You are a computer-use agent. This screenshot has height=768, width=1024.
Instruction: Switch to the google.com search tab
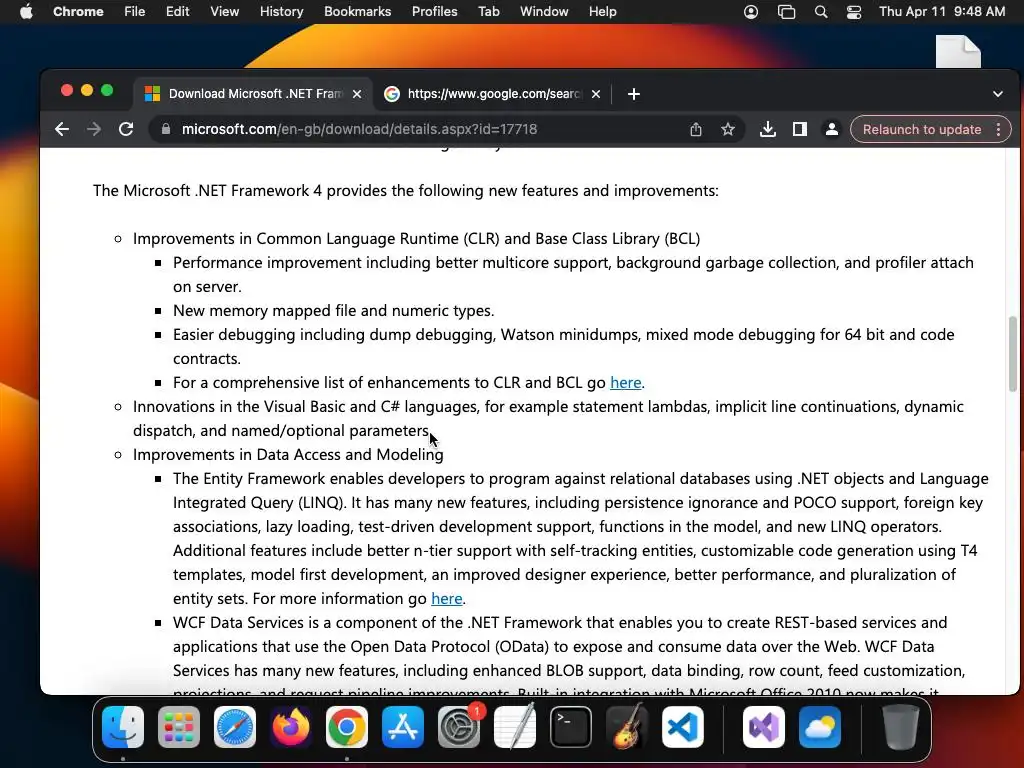click(492, 94)
